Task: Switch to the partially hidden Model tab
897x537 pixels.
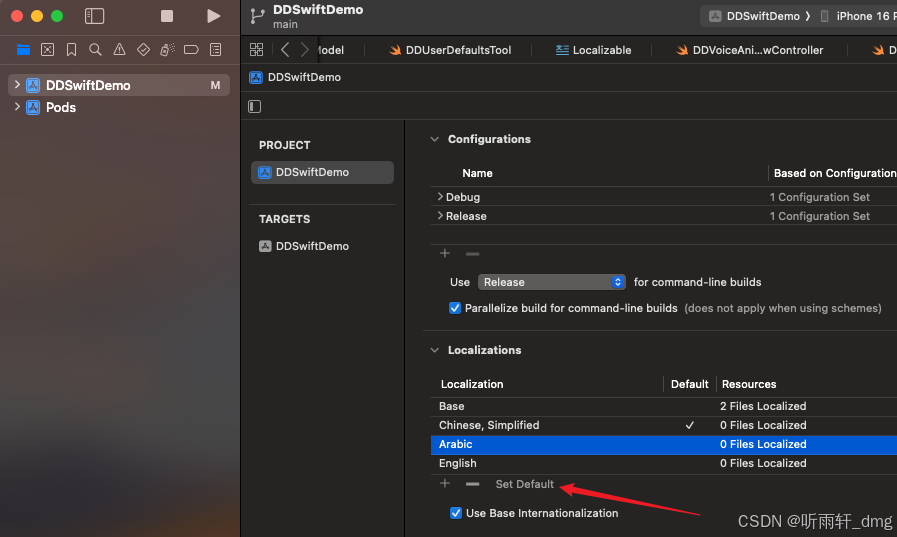Action: 331,50
